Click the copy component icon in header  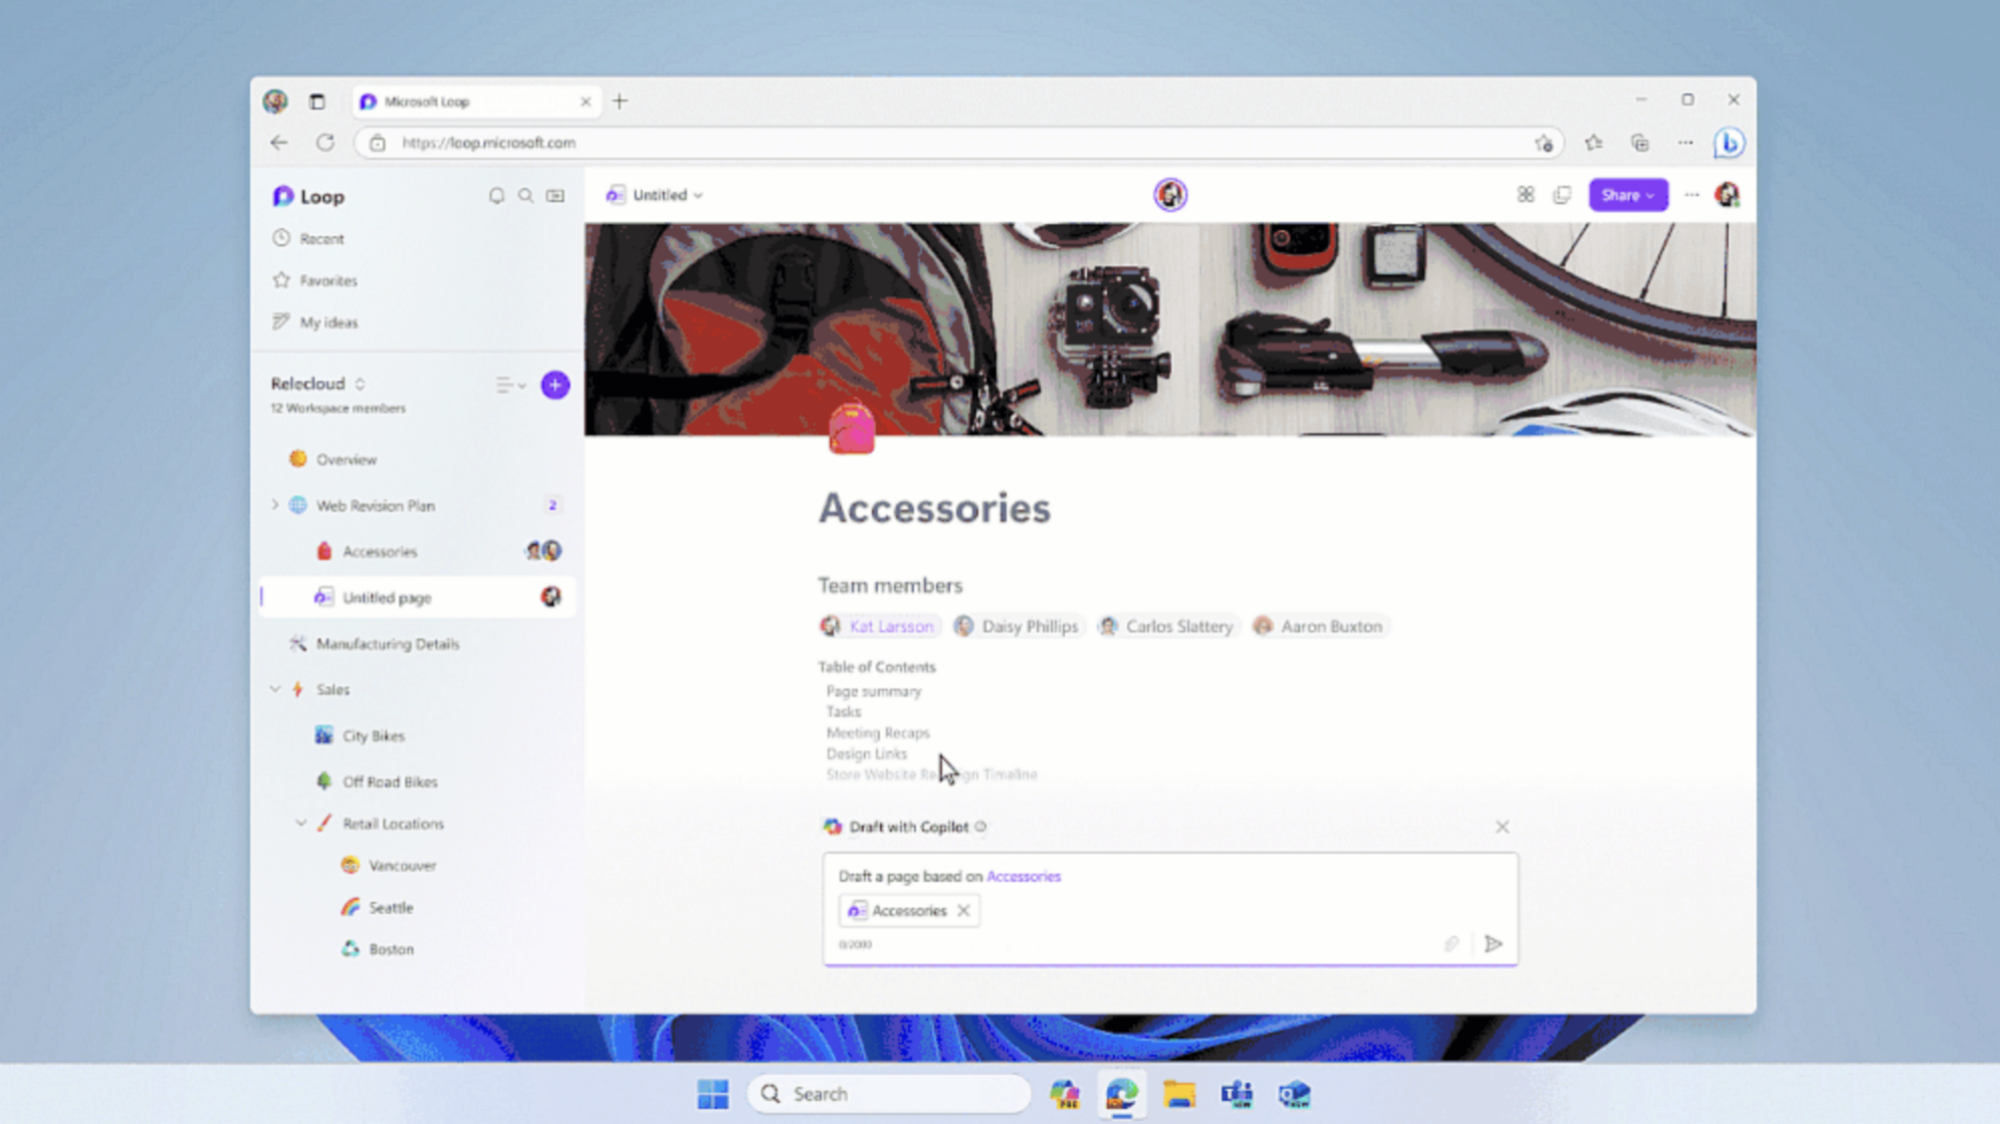pos(1562,195)
